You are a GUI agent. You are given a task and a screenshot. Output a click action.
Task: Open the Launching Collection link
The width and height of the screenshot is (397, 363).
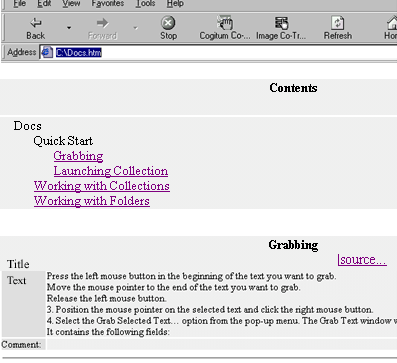pyautogui.click(x=111, y=171)
